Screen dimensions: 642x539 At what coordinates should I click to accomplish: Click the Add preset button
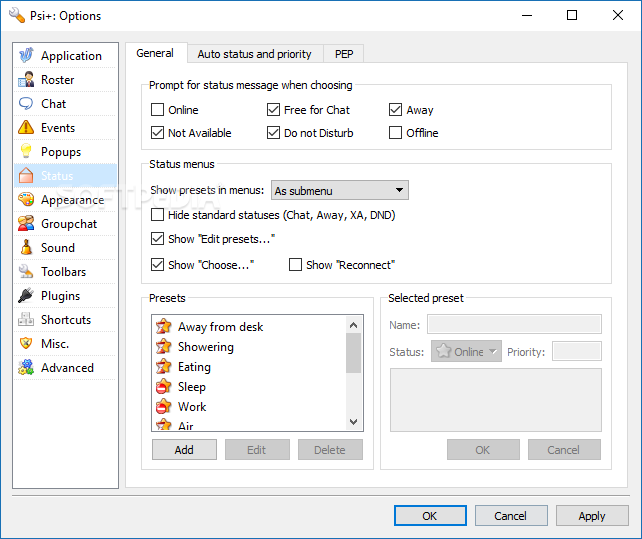[184, 450]
